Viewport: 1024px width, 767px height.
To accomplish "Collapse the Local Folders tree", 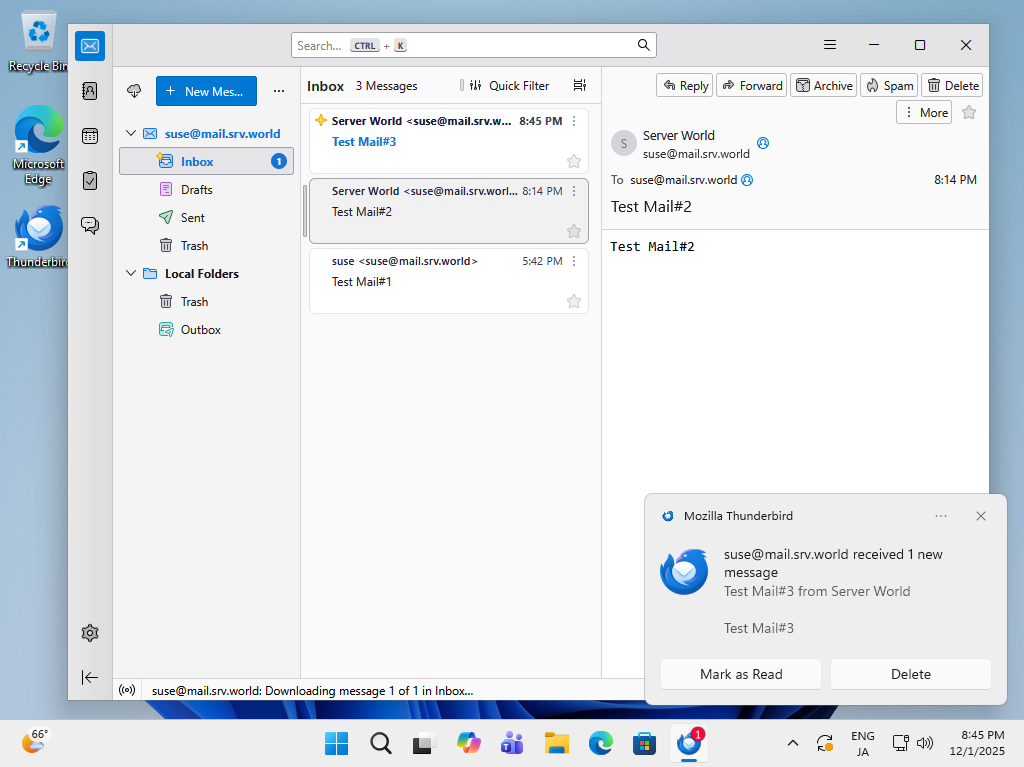I will 130,273.
